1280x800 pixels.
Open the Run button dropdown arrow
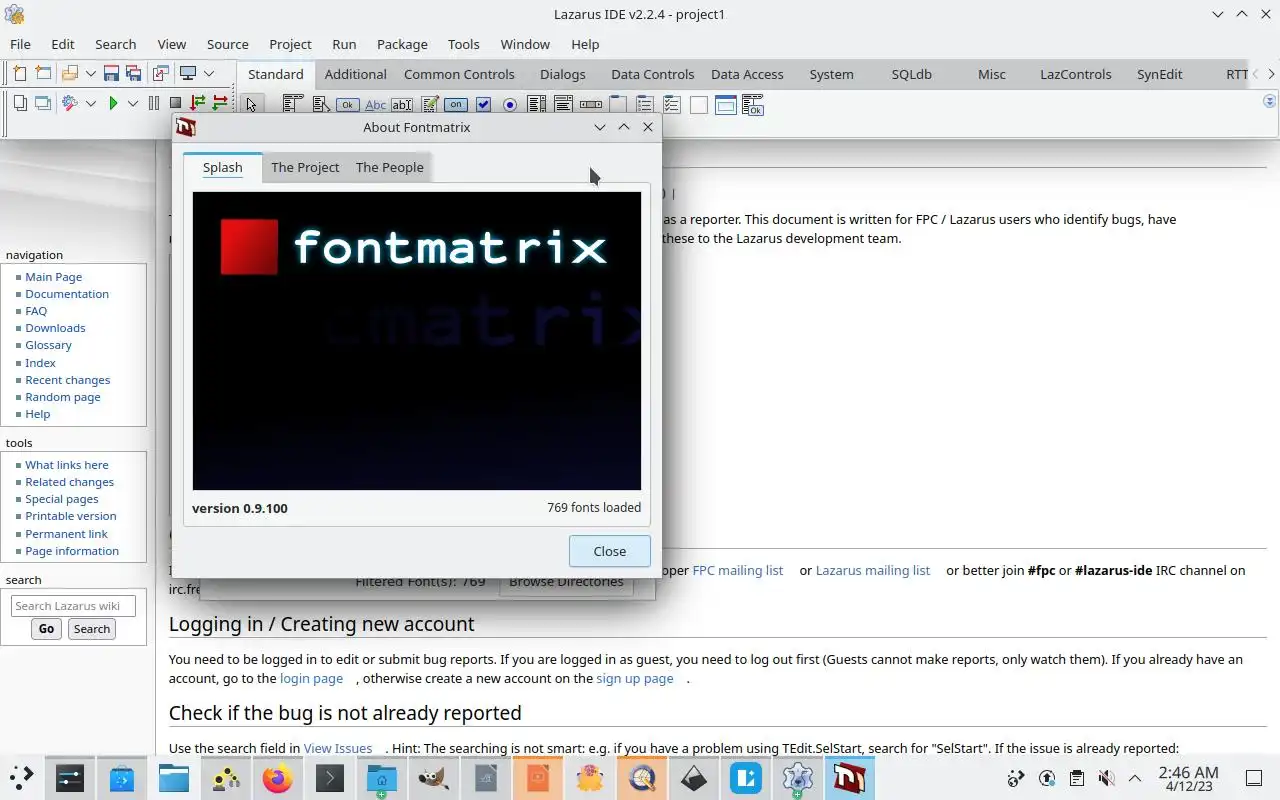pyautogui.click(x=132, y=103)
